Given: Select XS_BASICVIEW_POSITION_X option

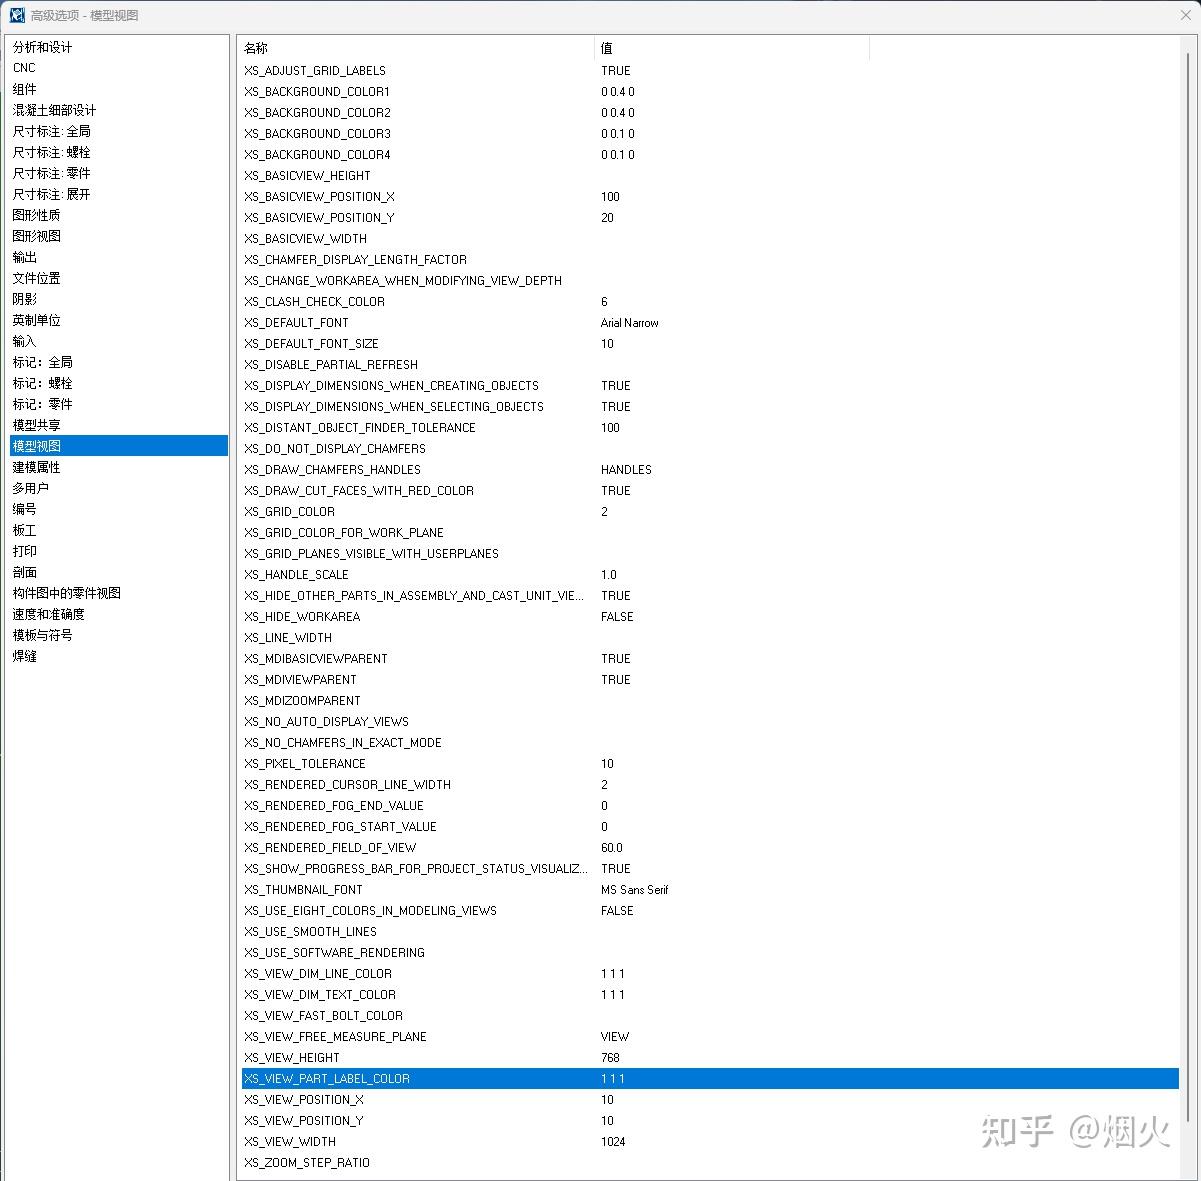Looking at the screenshot, I should [319, 197].
